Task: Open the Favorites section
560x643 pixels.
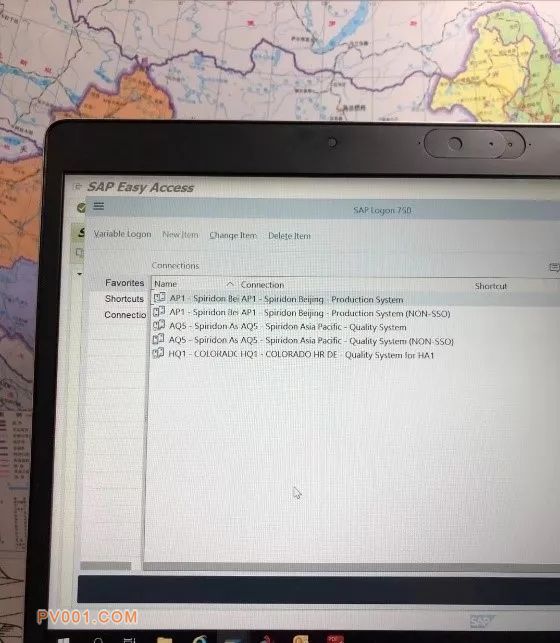Action: tap(125, 283)
